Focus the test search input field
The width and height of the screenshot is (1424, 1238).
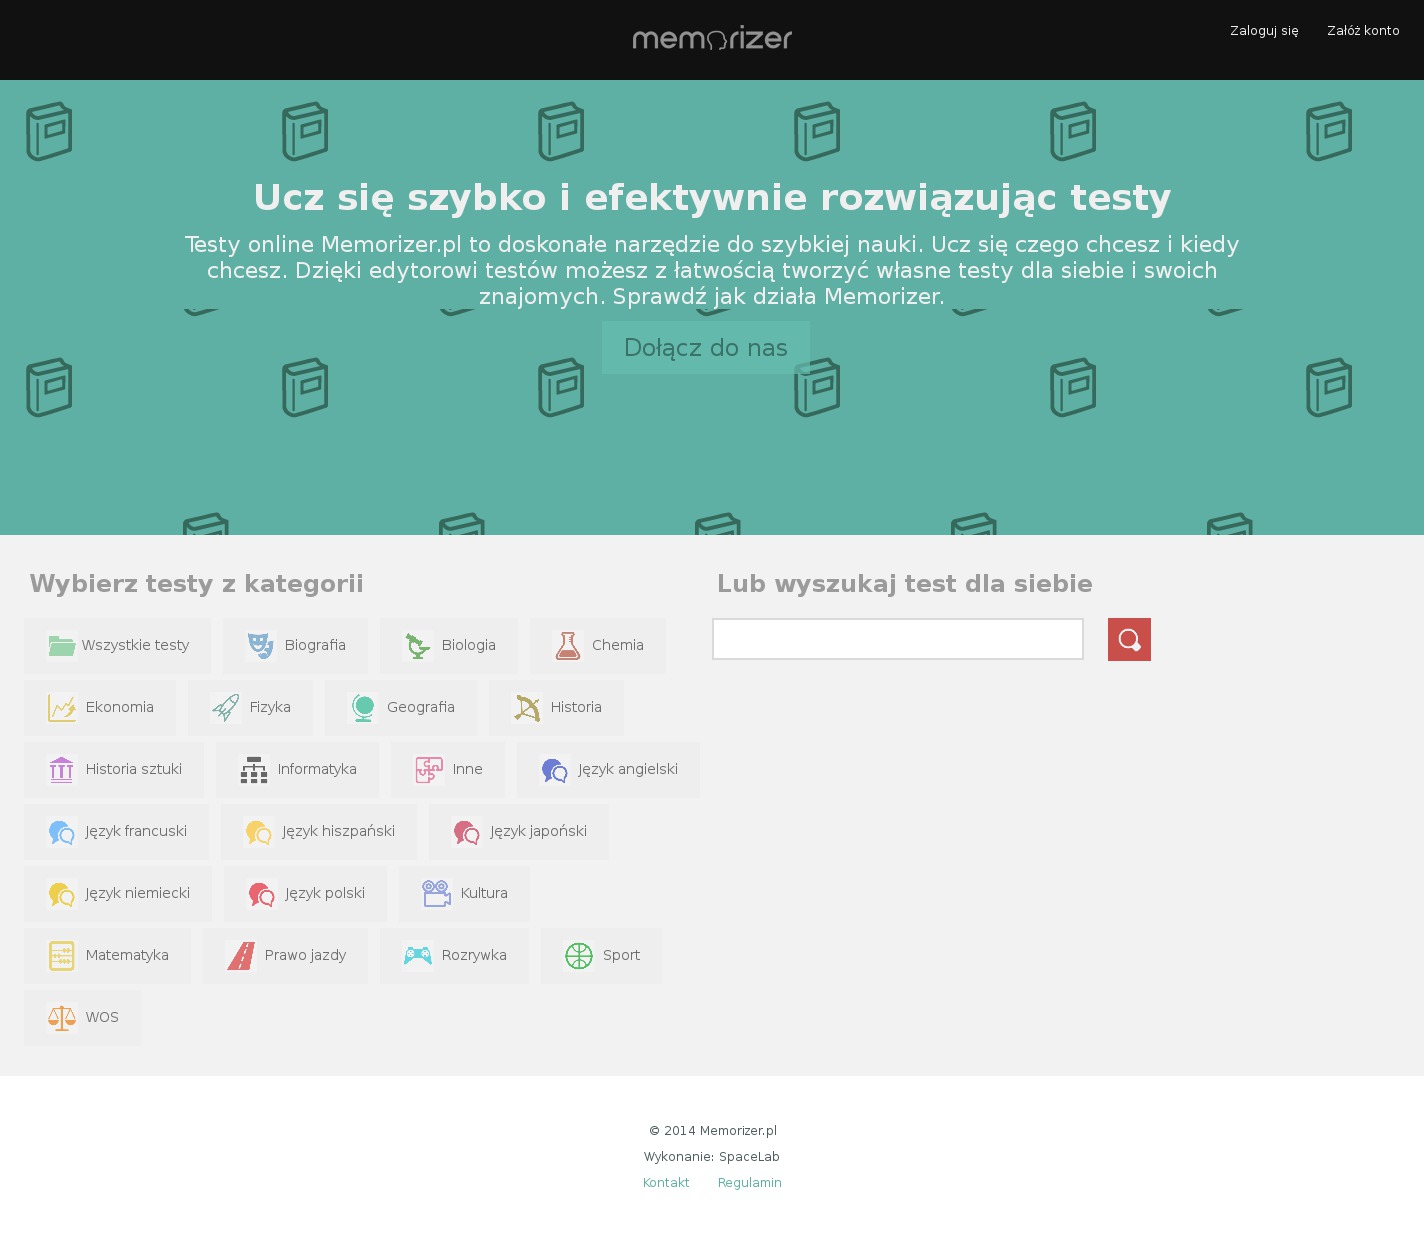(x=897, y=640)
